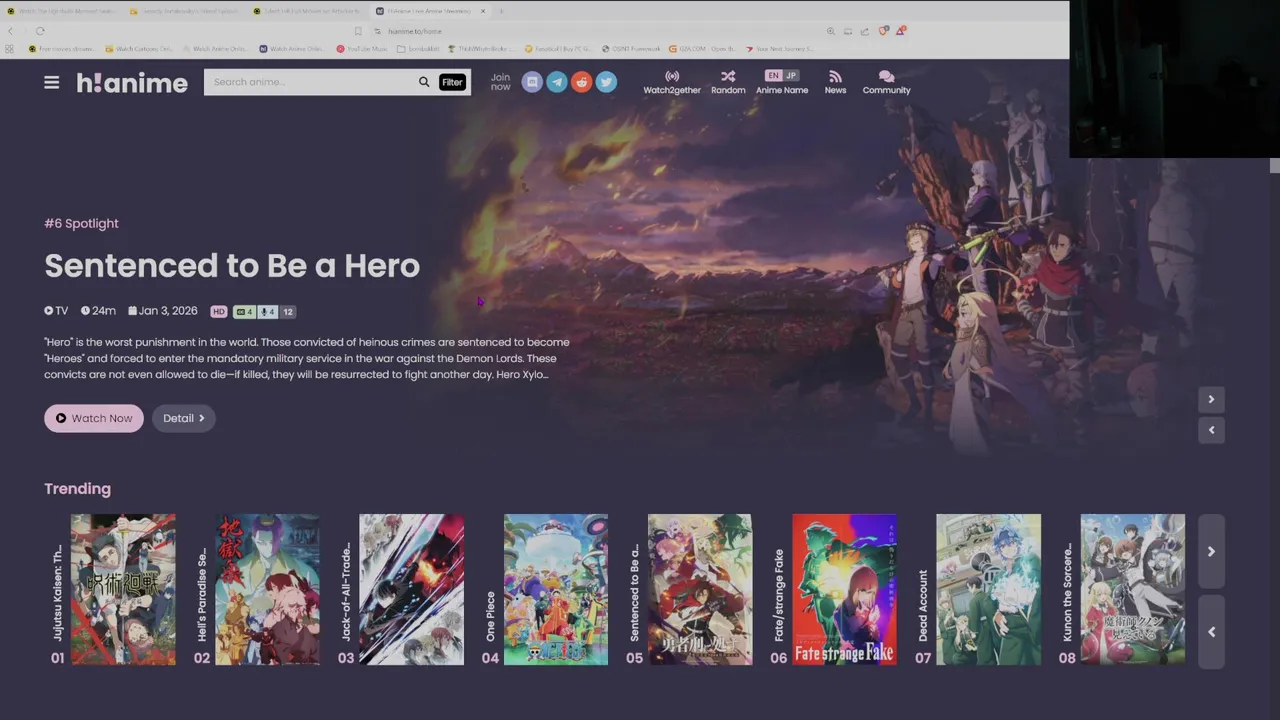Viewport: 1280px width, 720px height.
Task: Open Dead Account trending poster
Action: click(x=988, y=589)
